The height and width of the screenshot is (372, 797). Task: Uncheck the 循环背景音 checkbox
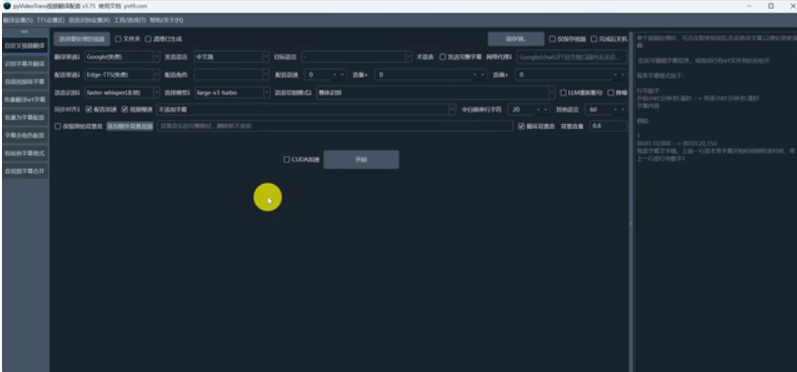click(536, 126)
